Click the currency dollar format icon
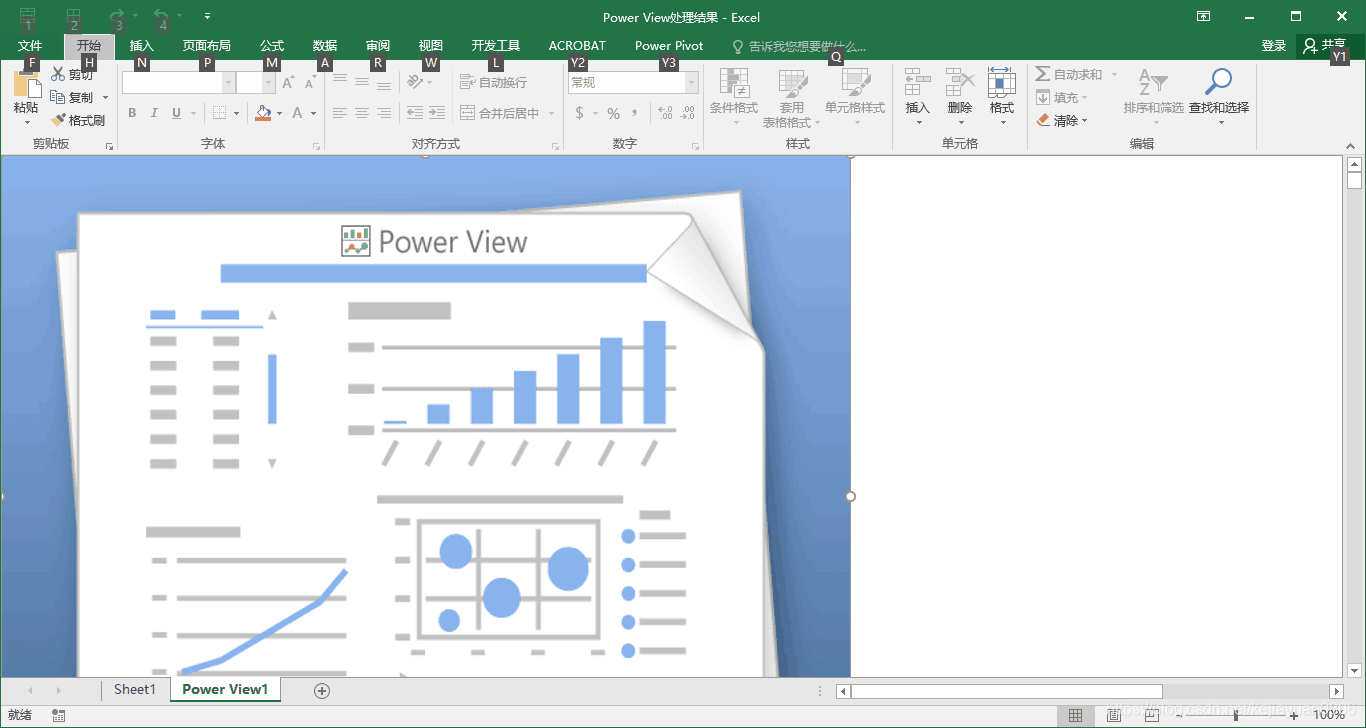This screenshot has width=1366, height=728. (579, 113)
